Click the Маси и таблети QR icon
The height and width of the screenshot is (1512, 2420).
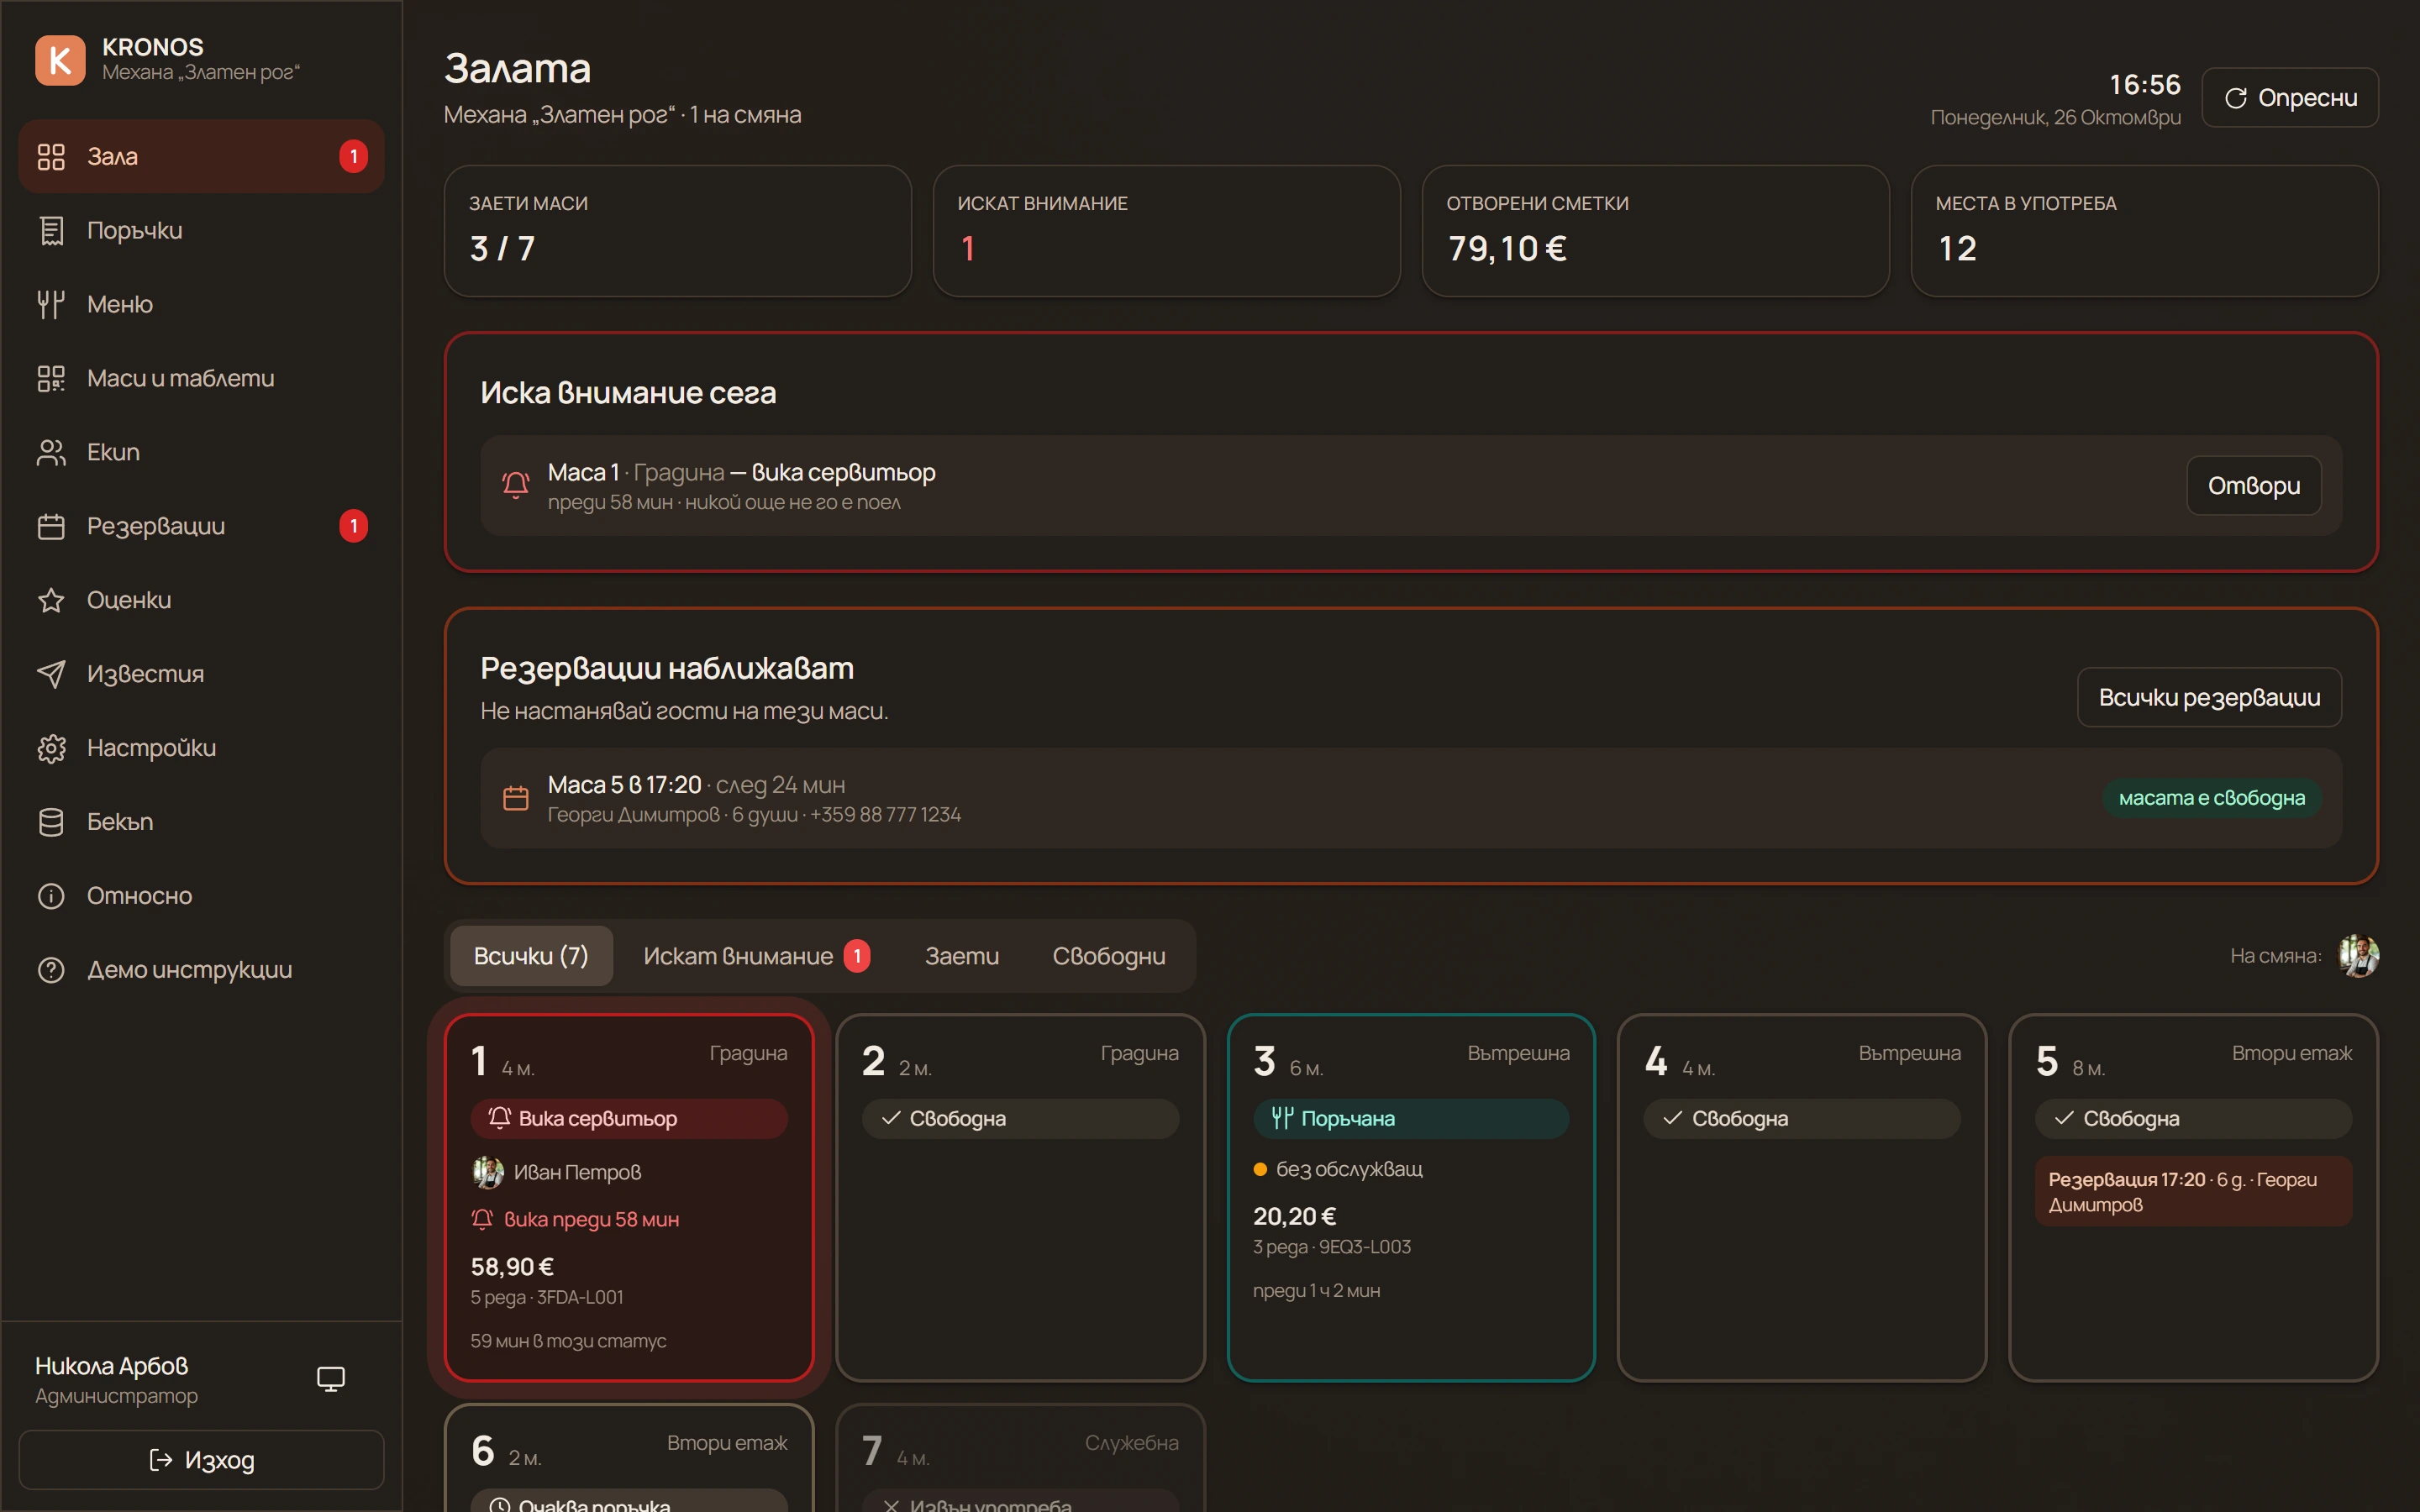tap(51, 378)
